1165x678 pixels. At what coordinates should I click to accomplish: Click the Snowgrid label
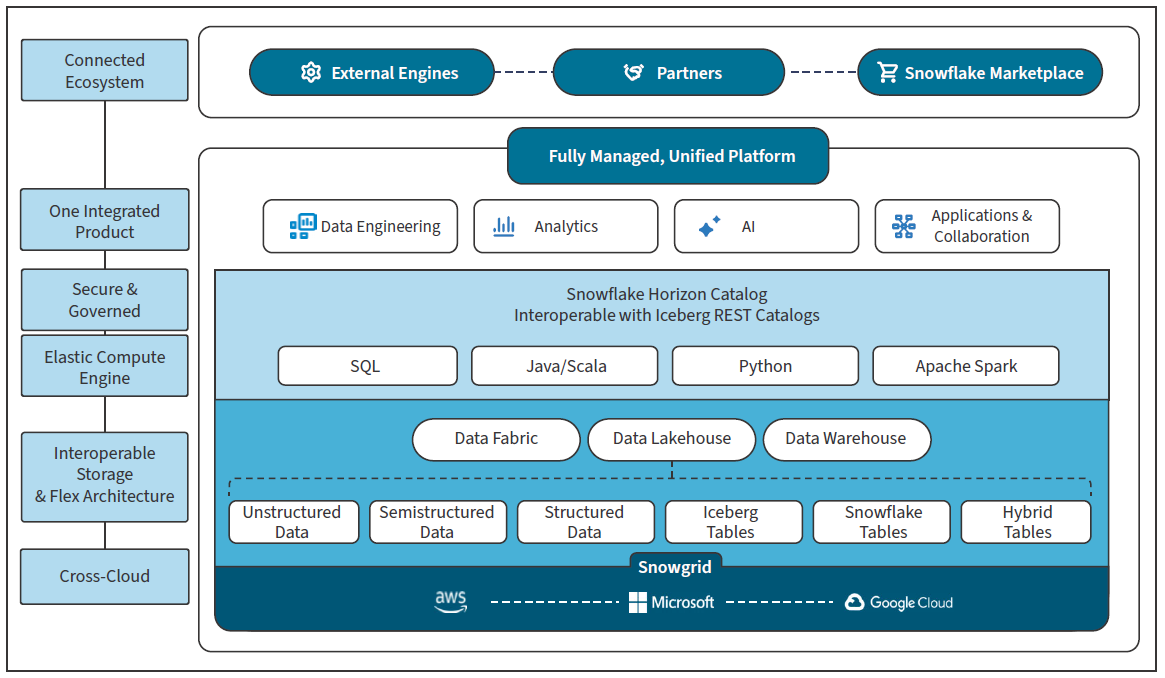tap(675, 567)
